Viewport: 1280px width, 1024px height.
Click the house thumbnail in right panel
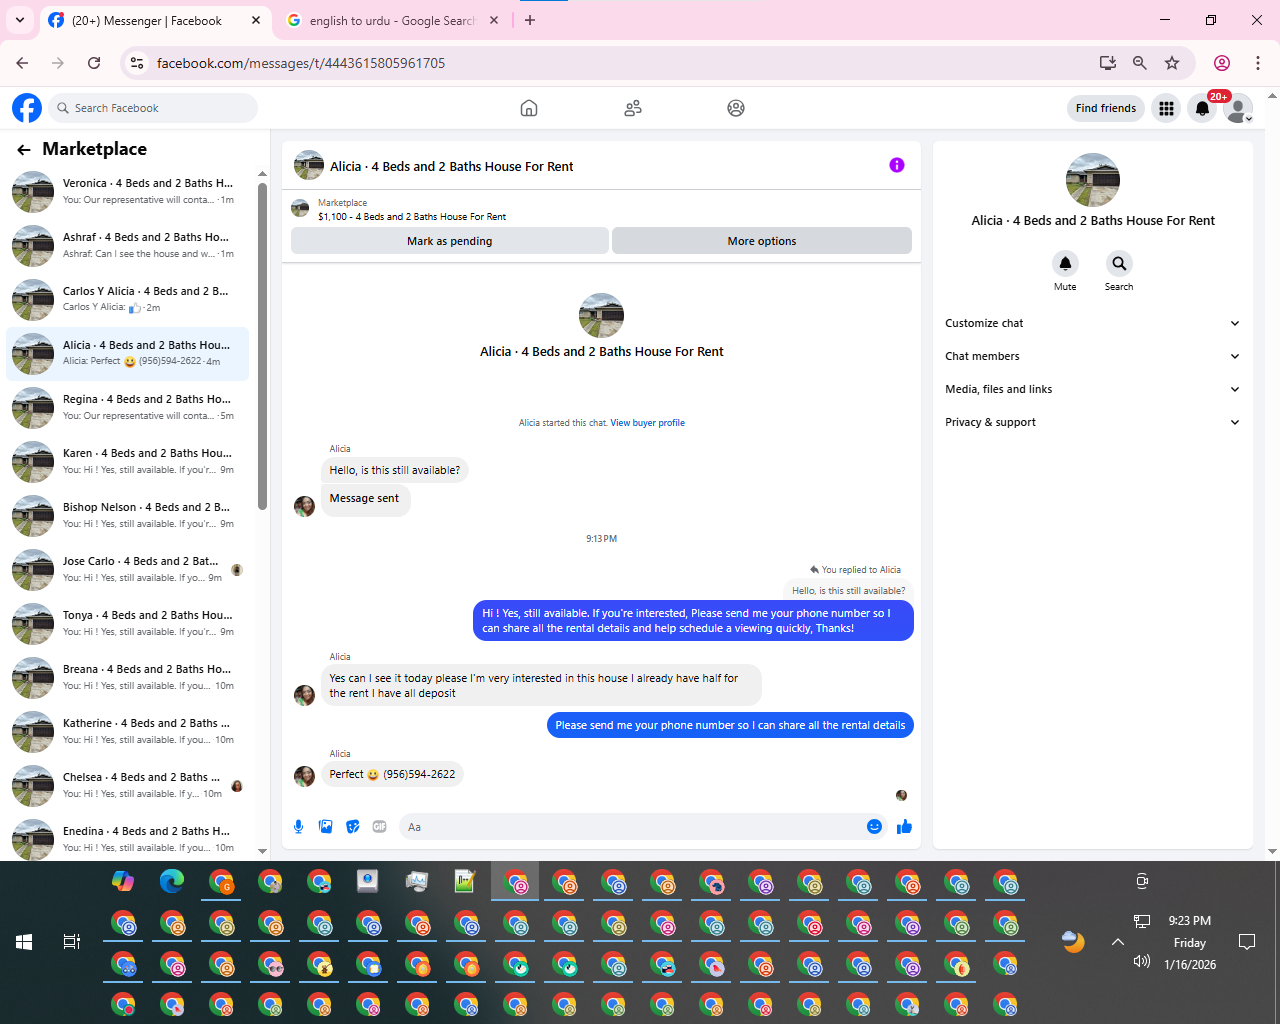tap(1093, 180)
